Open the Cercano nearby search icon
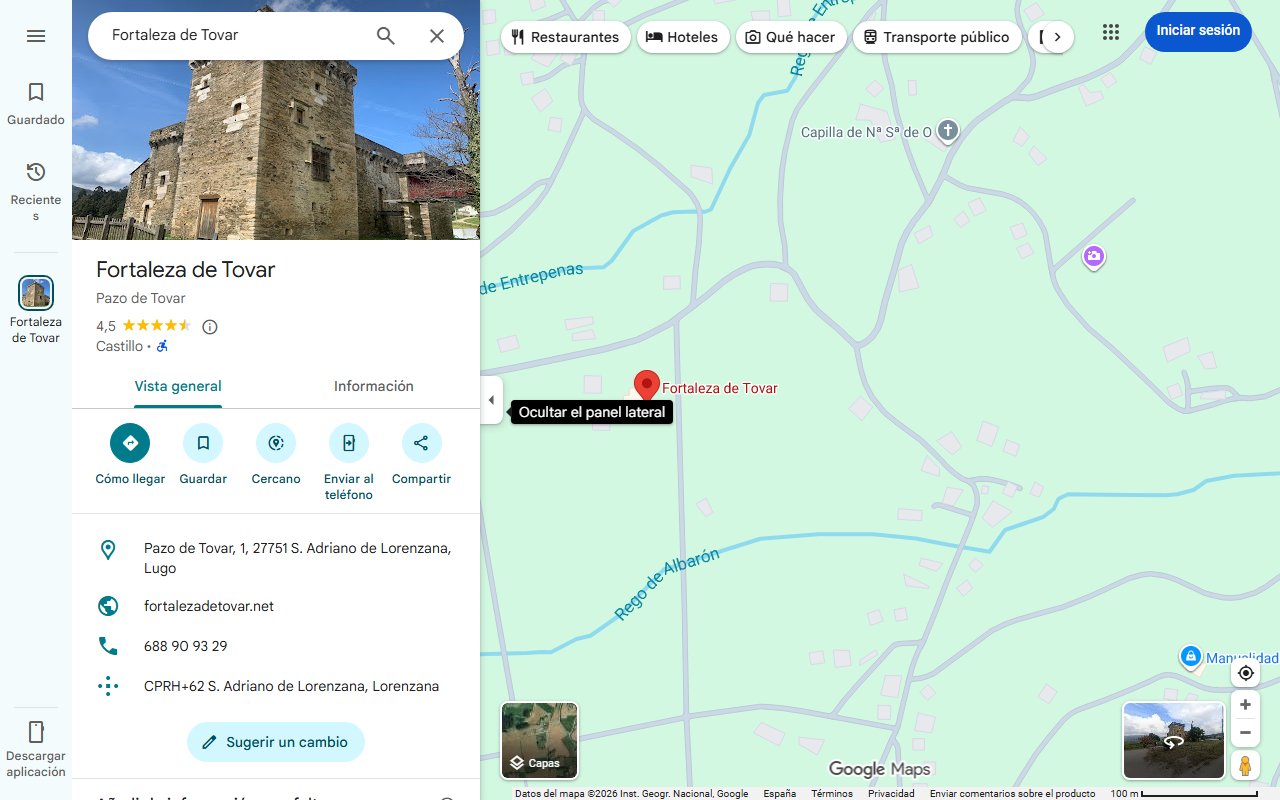The width and height of the screenshot is (1280, 800). [x=275, y=442]
